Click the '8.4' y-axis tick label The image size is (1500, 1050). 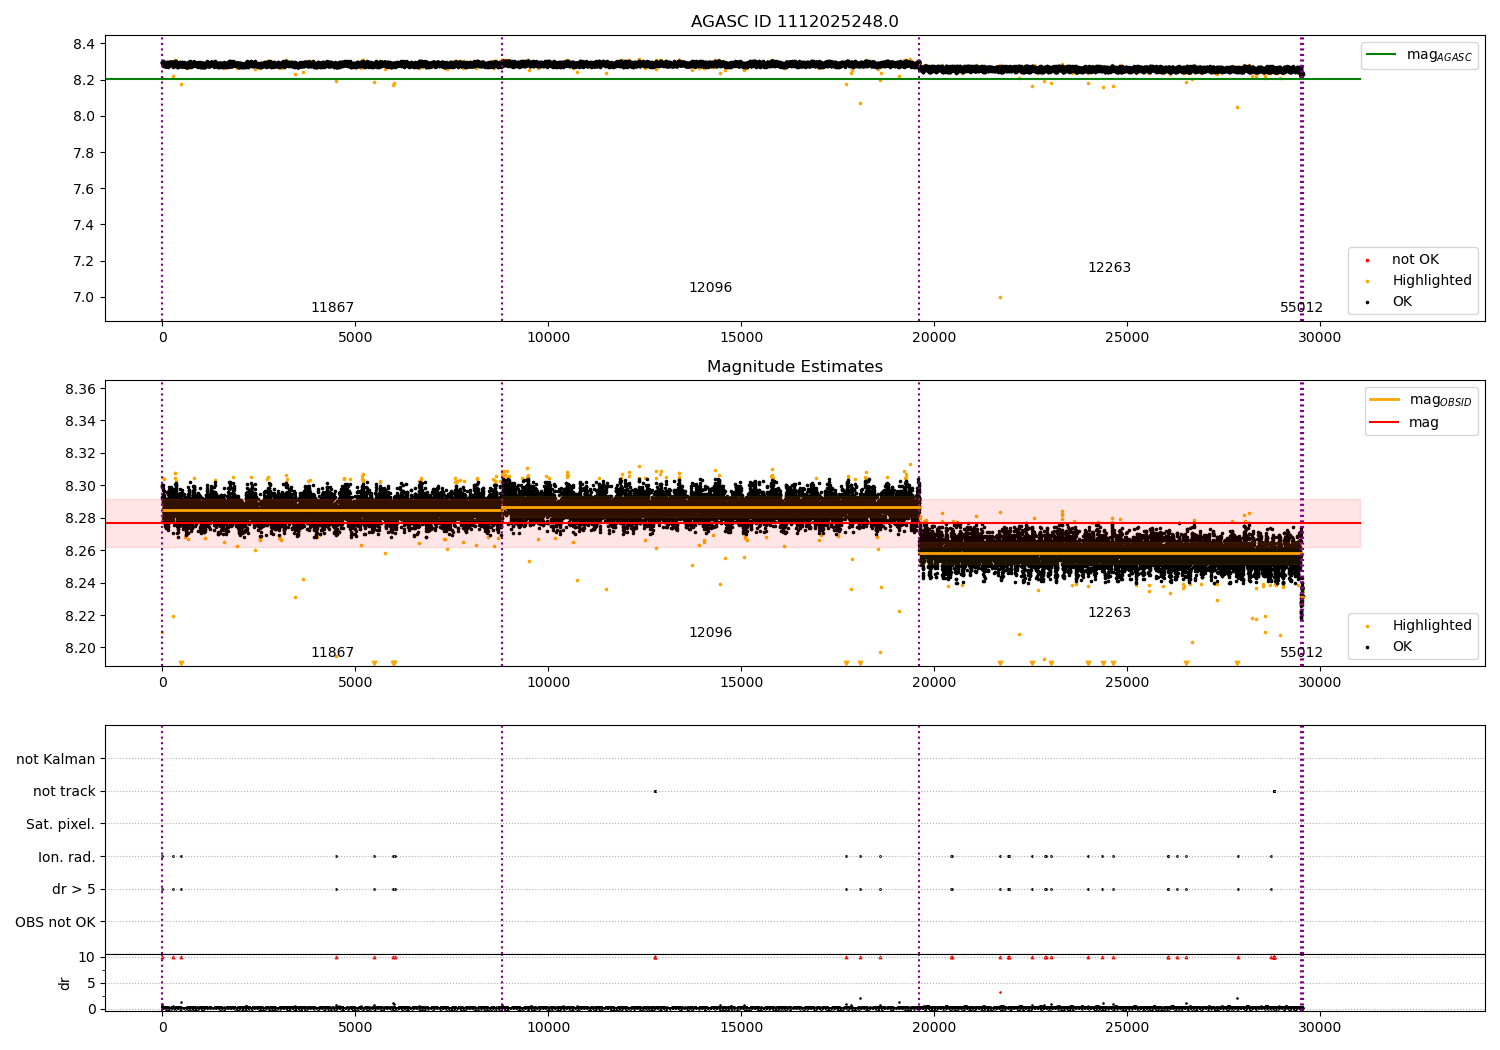tap(84, 44)
